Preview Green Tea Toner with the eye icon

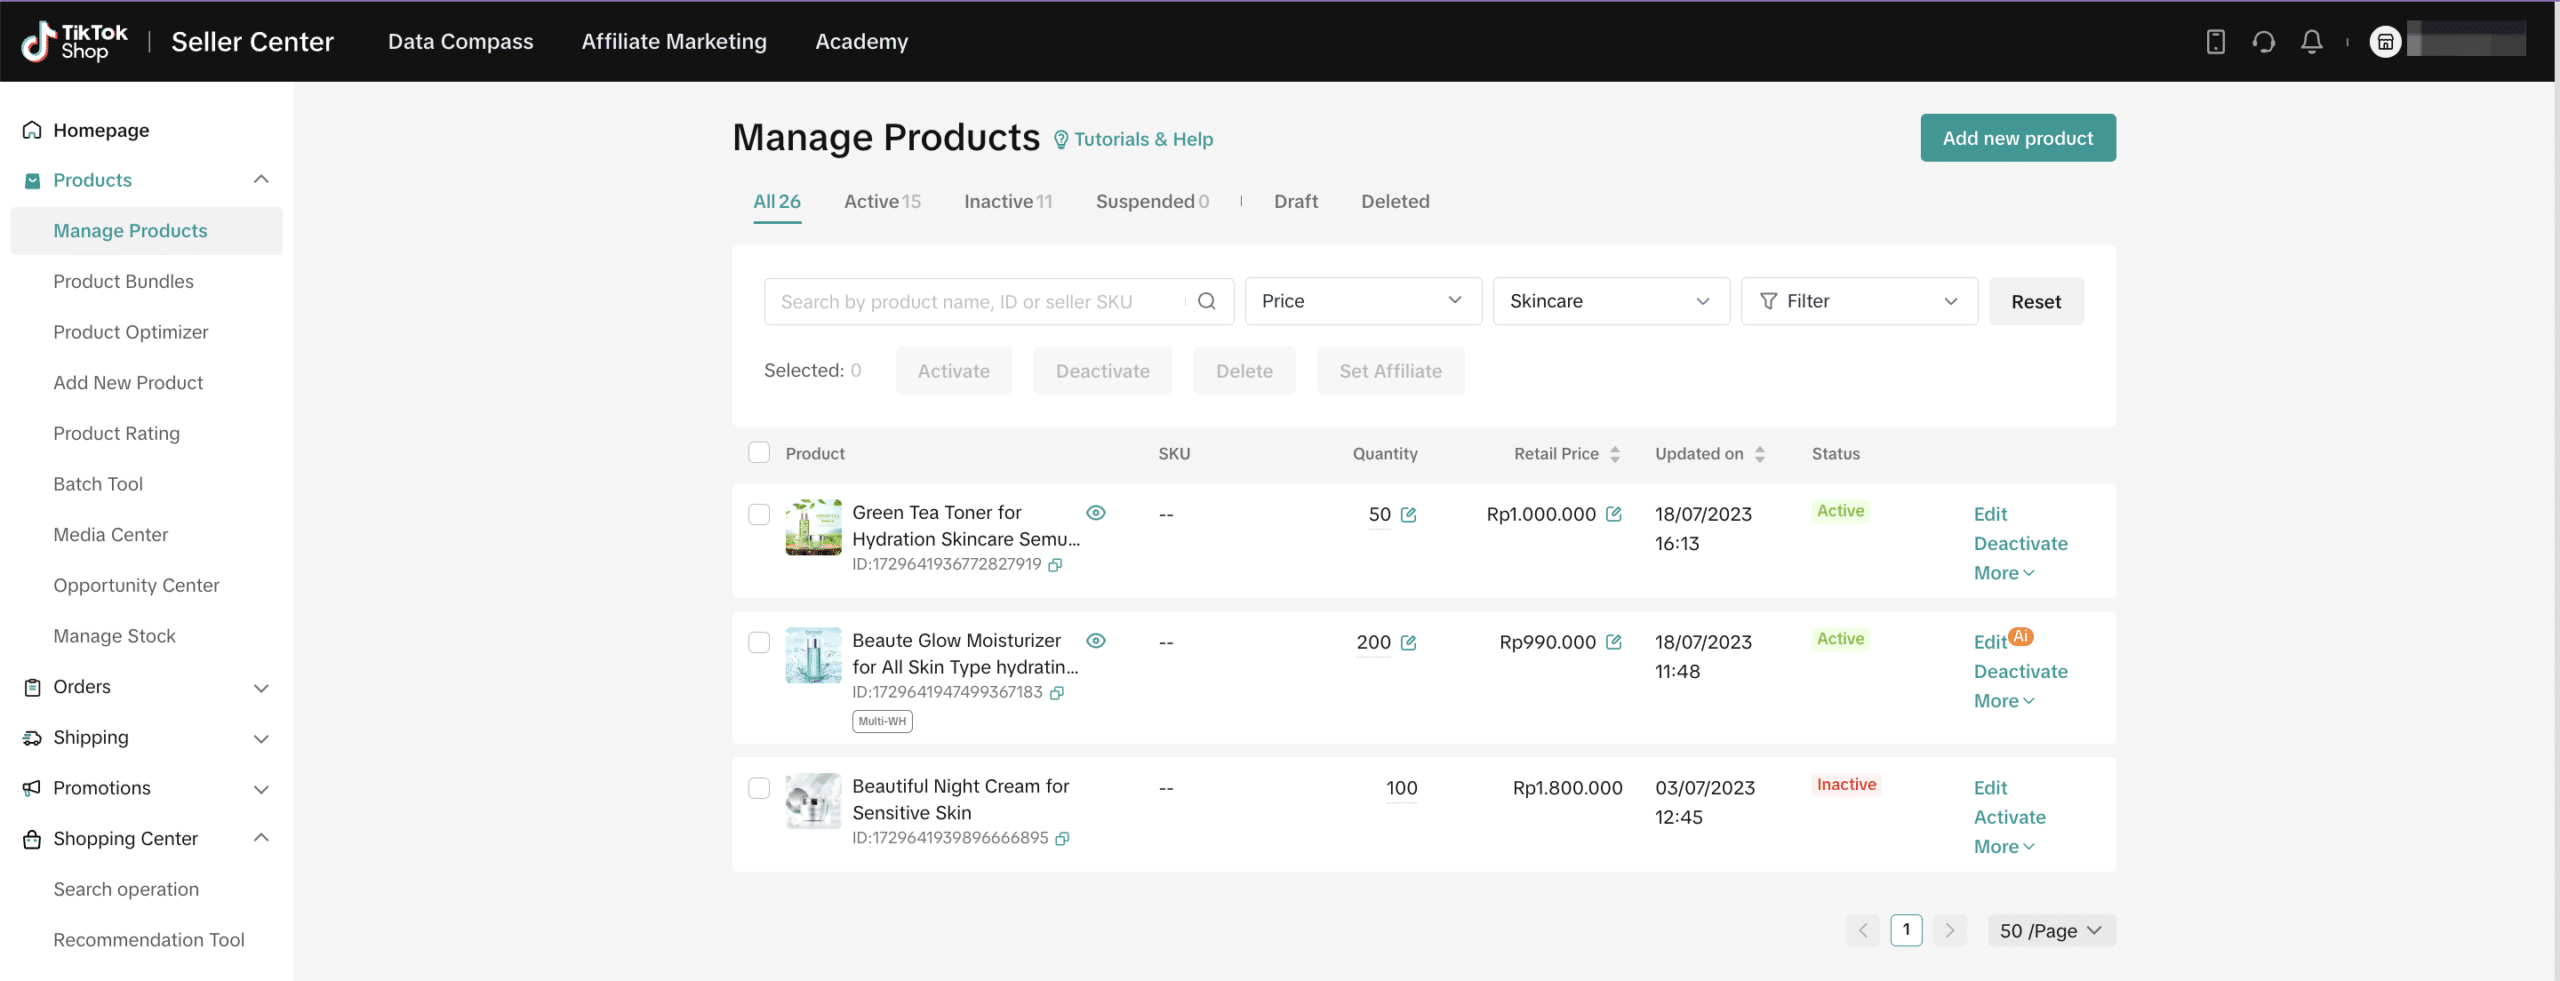coord(1096,513)
